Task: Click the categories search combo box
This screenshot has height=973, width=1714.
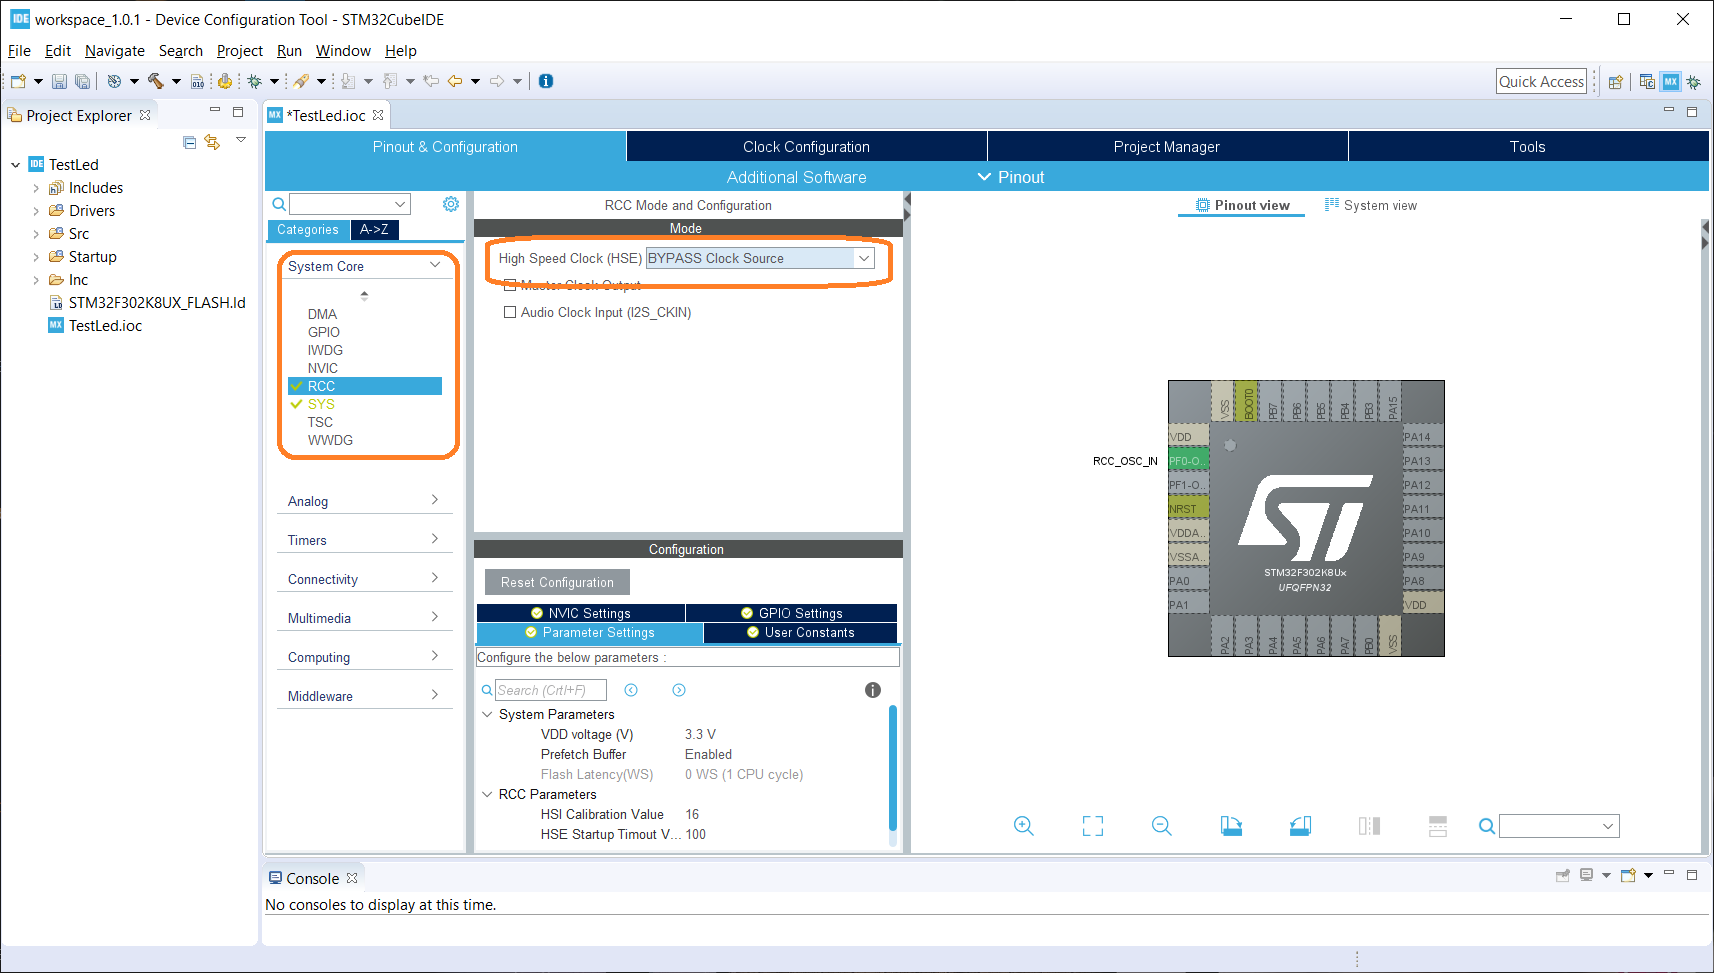Action: (x=350, y=204)
